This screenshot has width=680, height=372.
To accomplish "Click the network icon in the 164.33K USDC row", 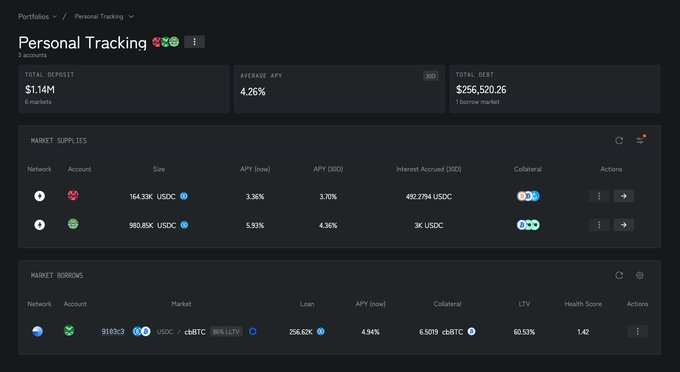I will (x=39, y=196).
